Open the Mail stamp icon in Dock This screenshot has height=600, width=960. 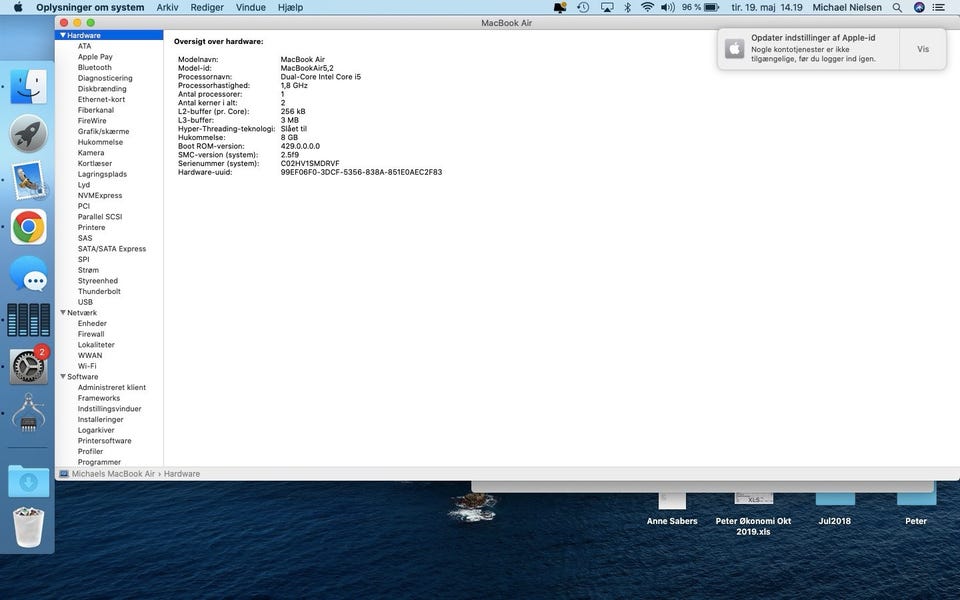[28, 180]
